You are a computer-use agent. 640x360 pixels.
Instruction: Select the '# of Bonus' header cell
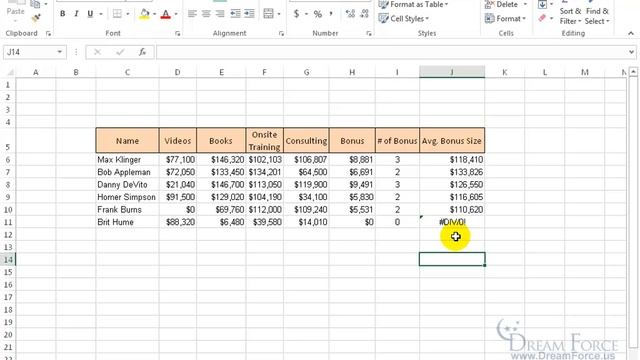(397, 140)
